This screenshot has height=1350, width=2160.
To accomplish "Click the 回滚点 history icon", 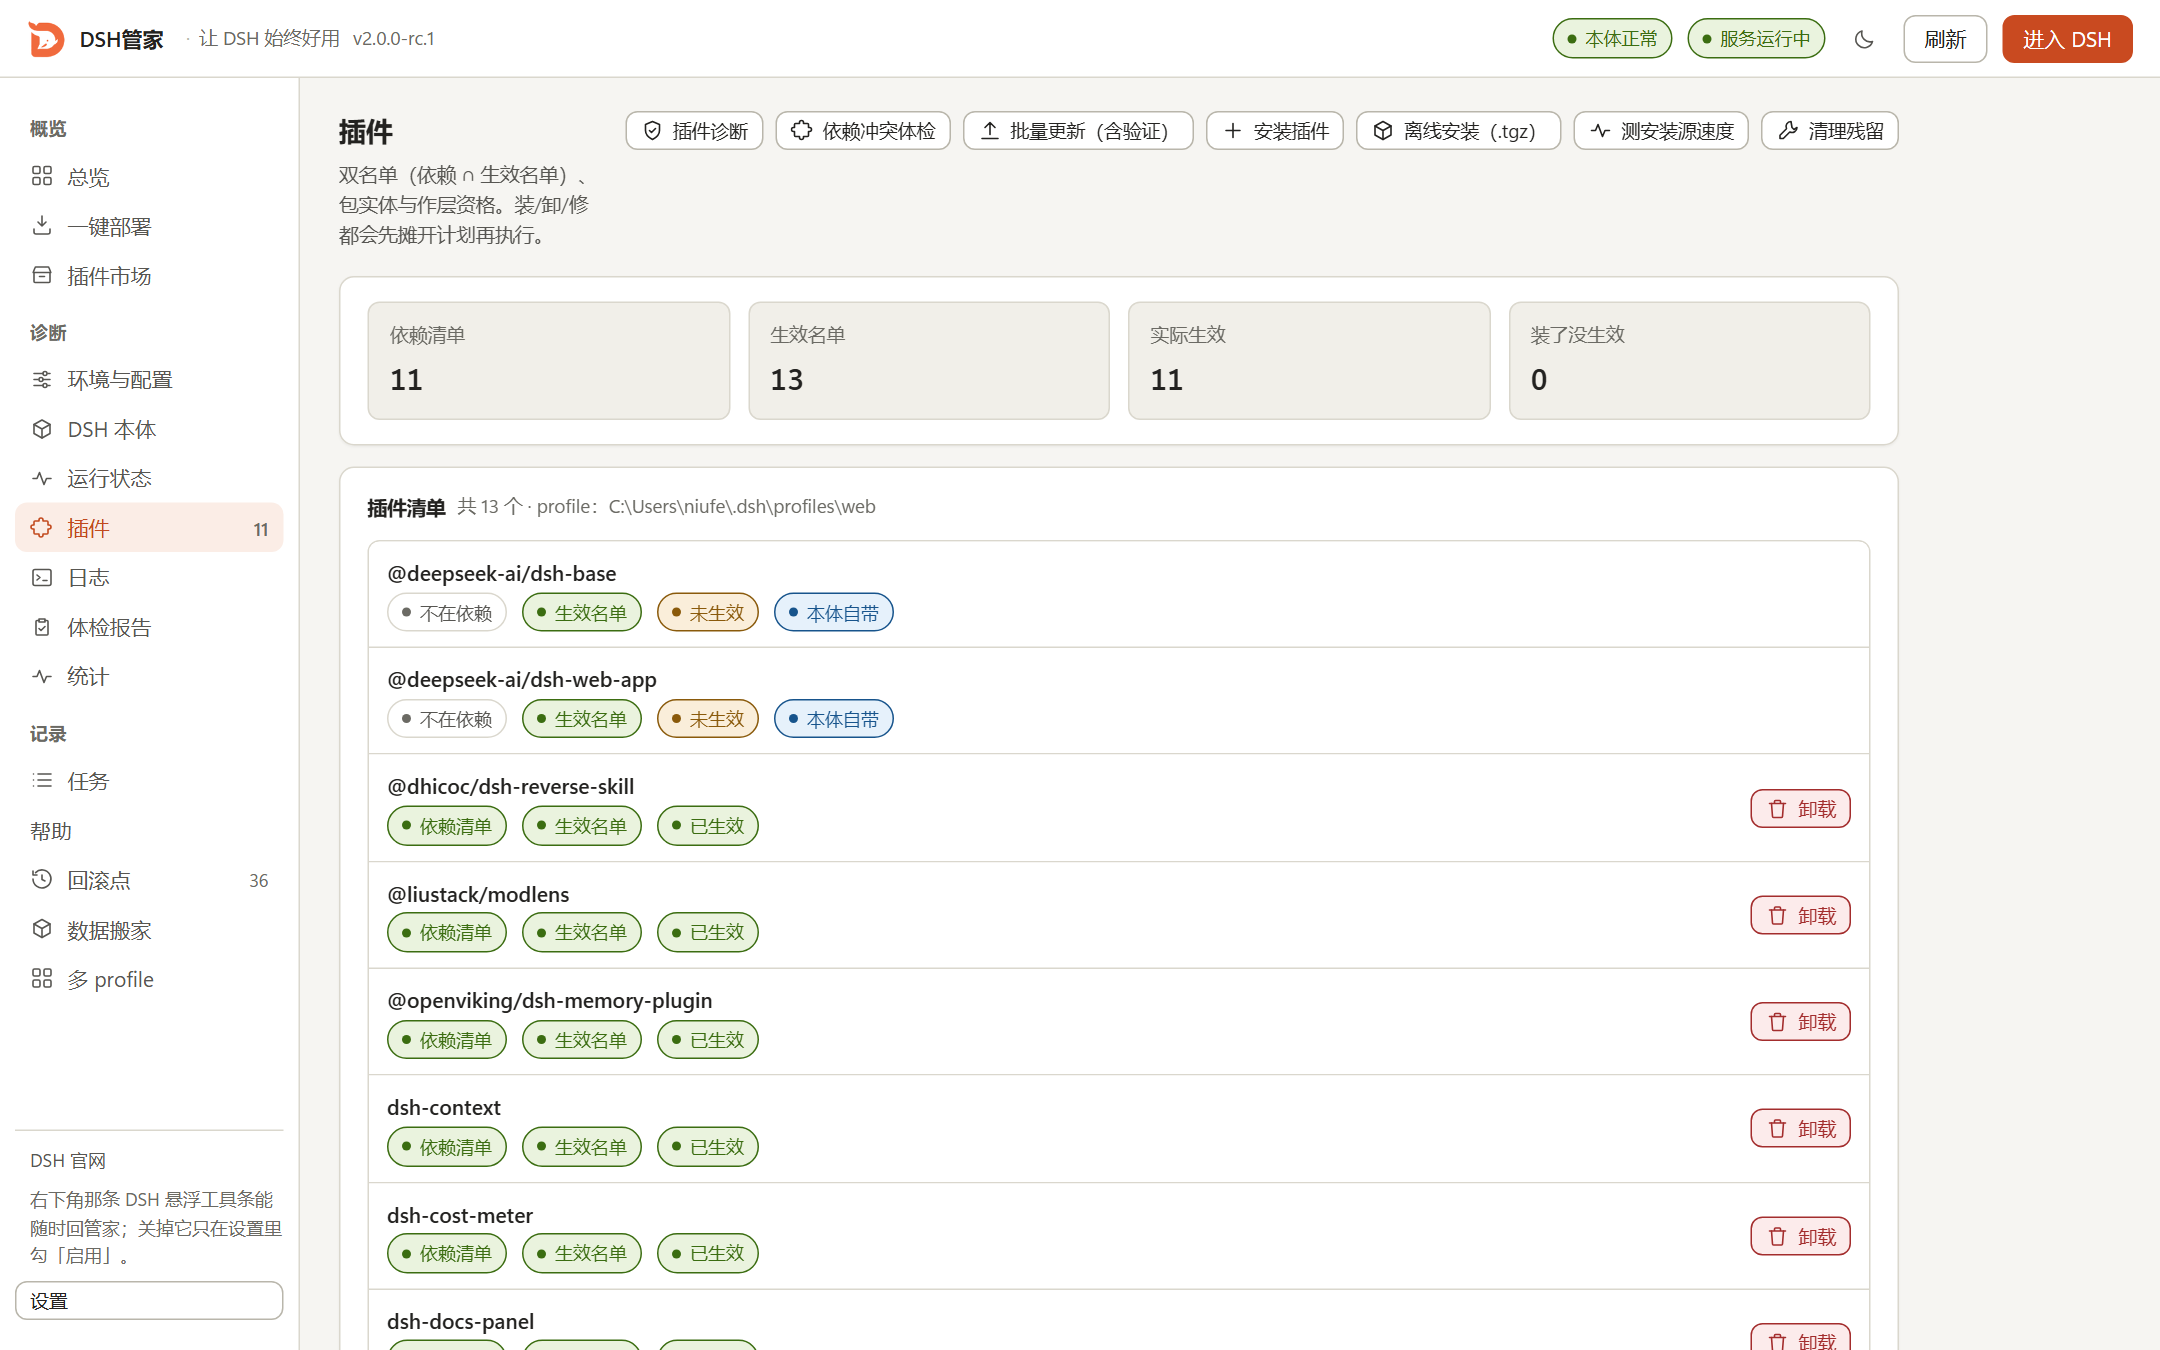I will click(42, 880).
